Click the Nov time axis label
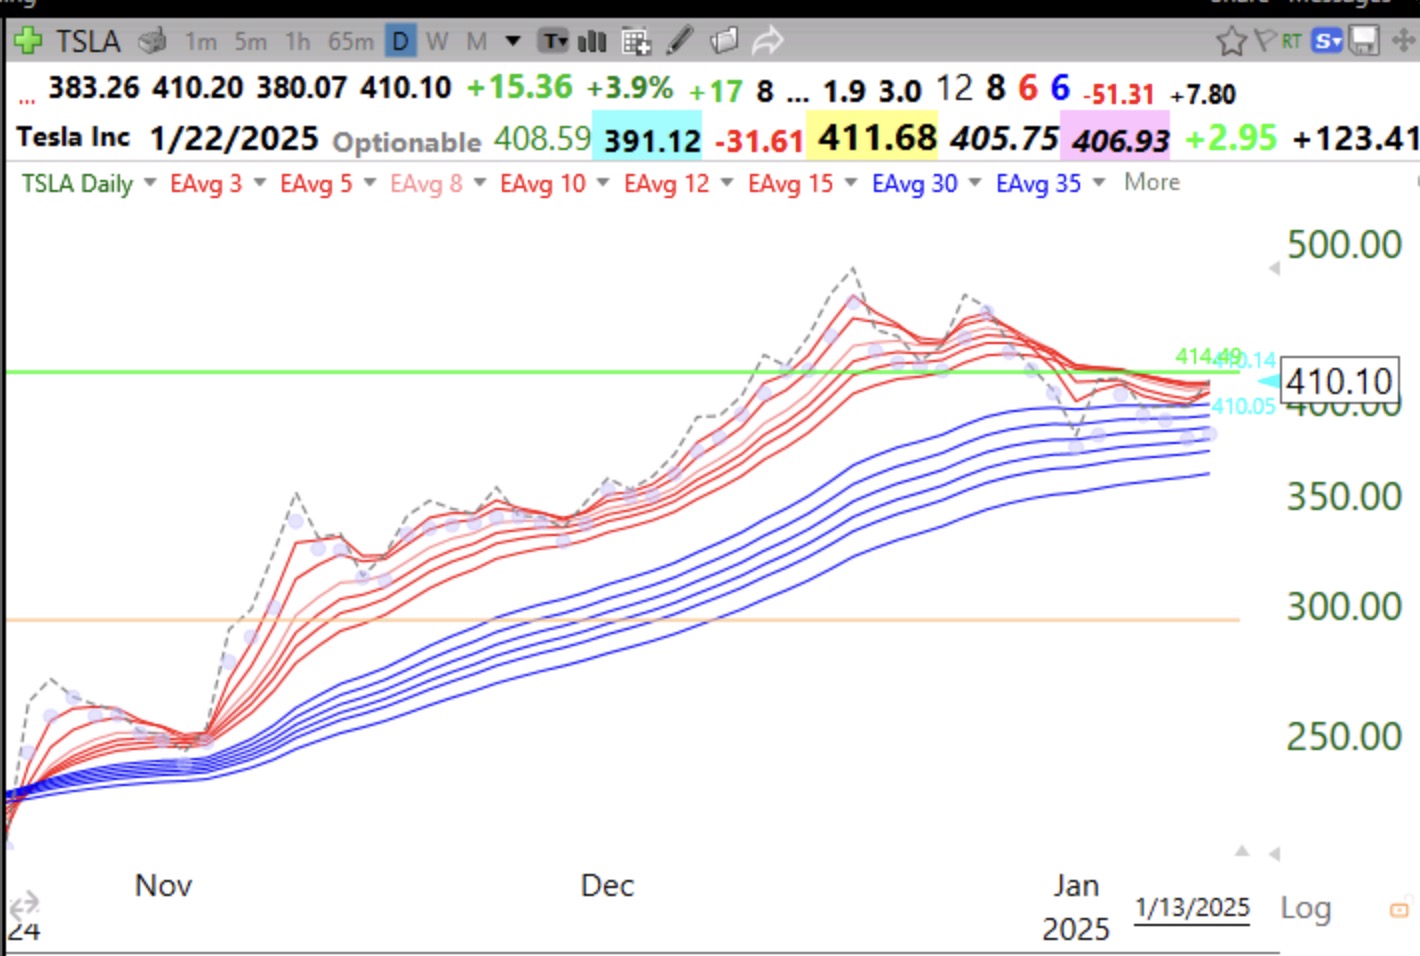1420x956 pixels. [x=163, y=886]
